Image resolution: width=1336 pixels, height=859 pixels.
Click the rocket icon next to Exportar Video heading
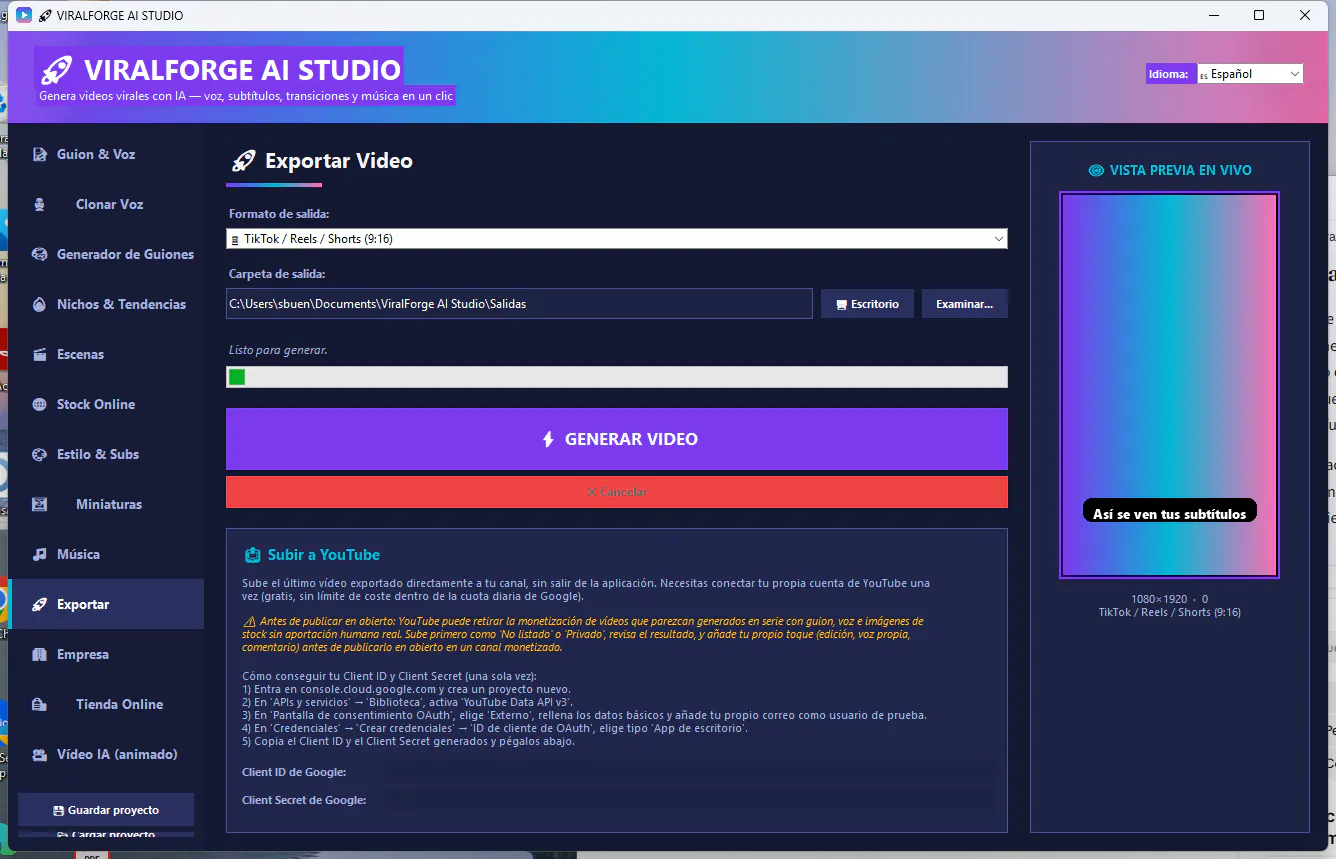pyautogui.click(x=243, y=161)
